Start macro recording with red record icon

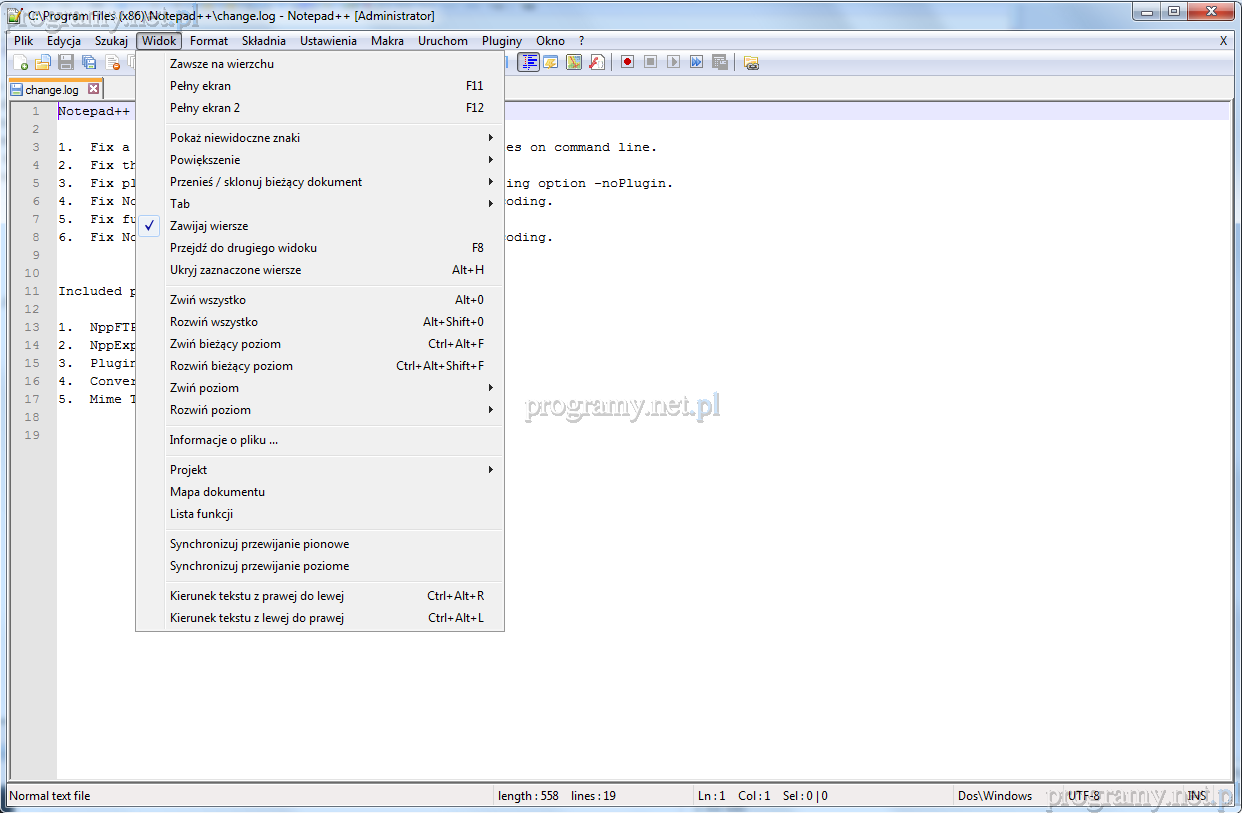pos(627,62)
